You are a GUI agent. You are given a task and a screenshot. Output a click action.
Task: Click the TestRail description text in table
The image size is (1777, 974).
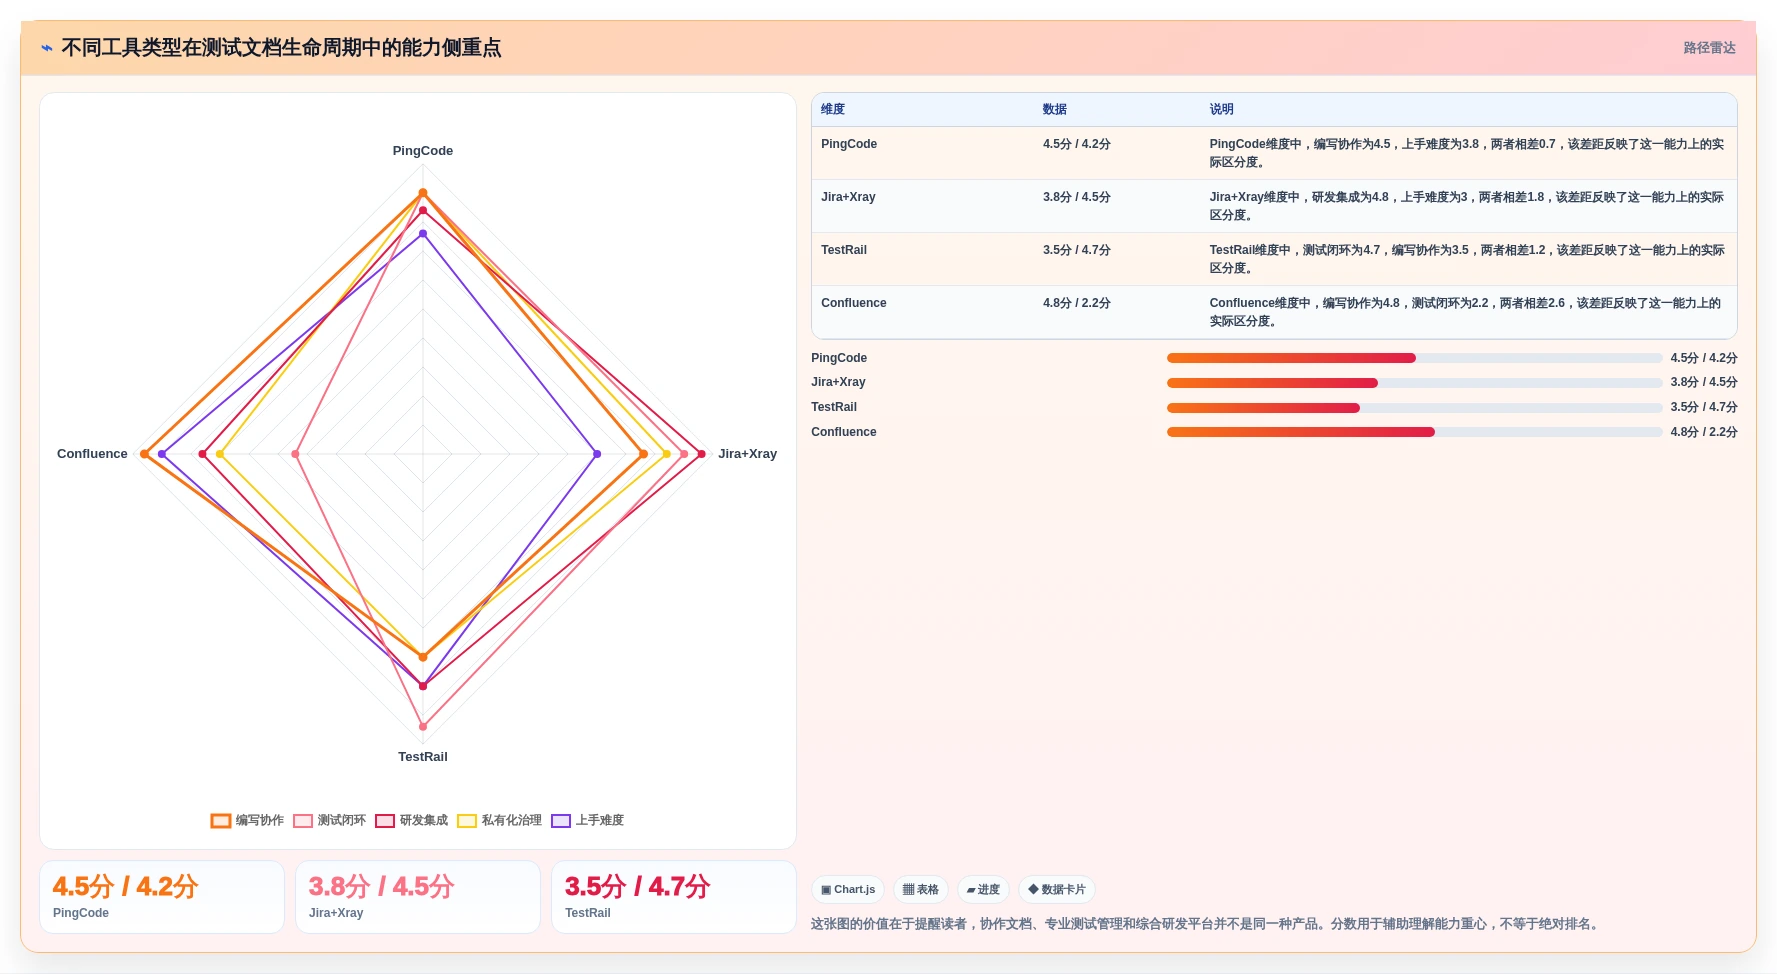point(1467,259)
